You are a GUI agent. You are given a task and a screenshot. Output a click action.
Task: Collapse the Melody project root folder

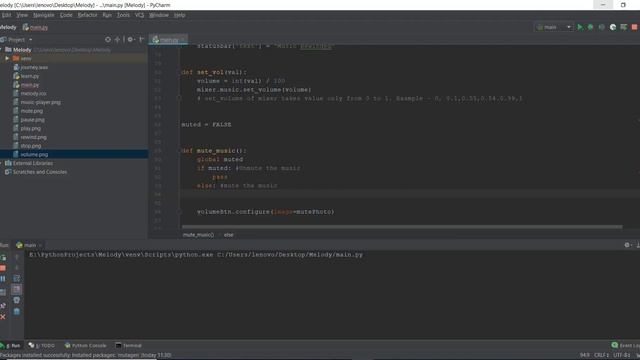click(1, 50)
